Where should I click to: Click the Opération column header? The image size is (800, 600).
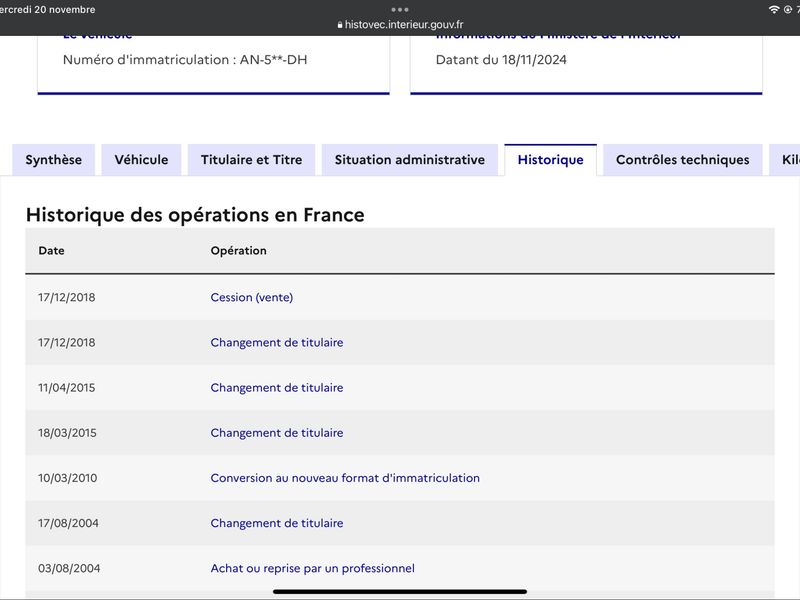[238, 251]
